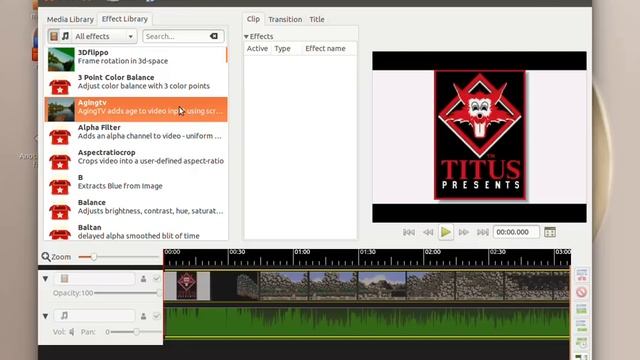This screenshot has width=640, height=360.
Task: Switch to the Media Library tab
Action: (70, 19)
